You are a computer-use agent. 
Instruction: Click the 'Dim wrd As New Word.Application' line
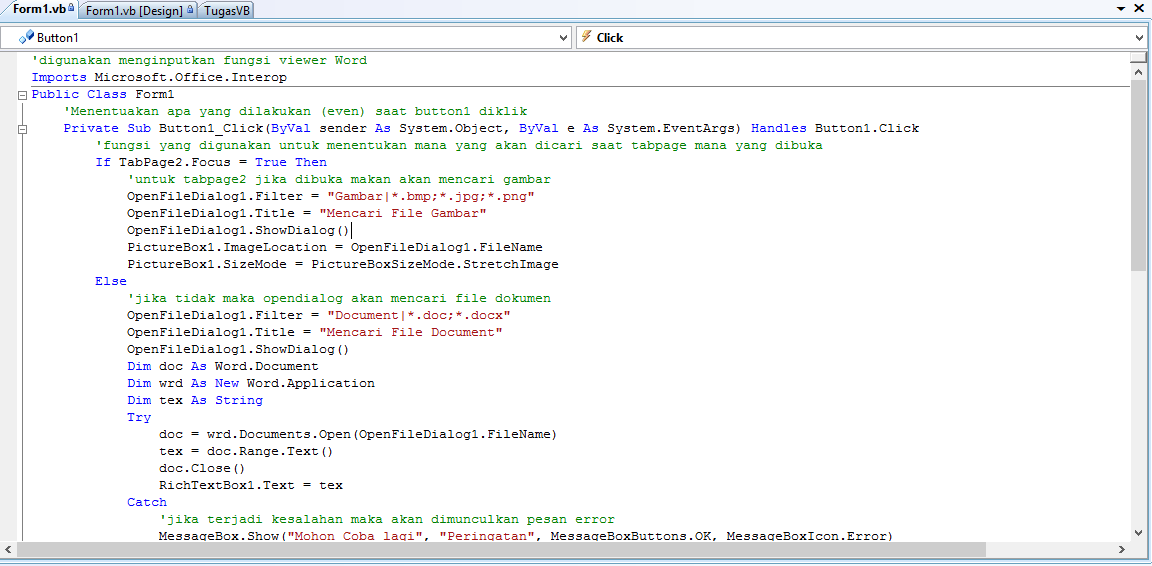tap(251, 383)
